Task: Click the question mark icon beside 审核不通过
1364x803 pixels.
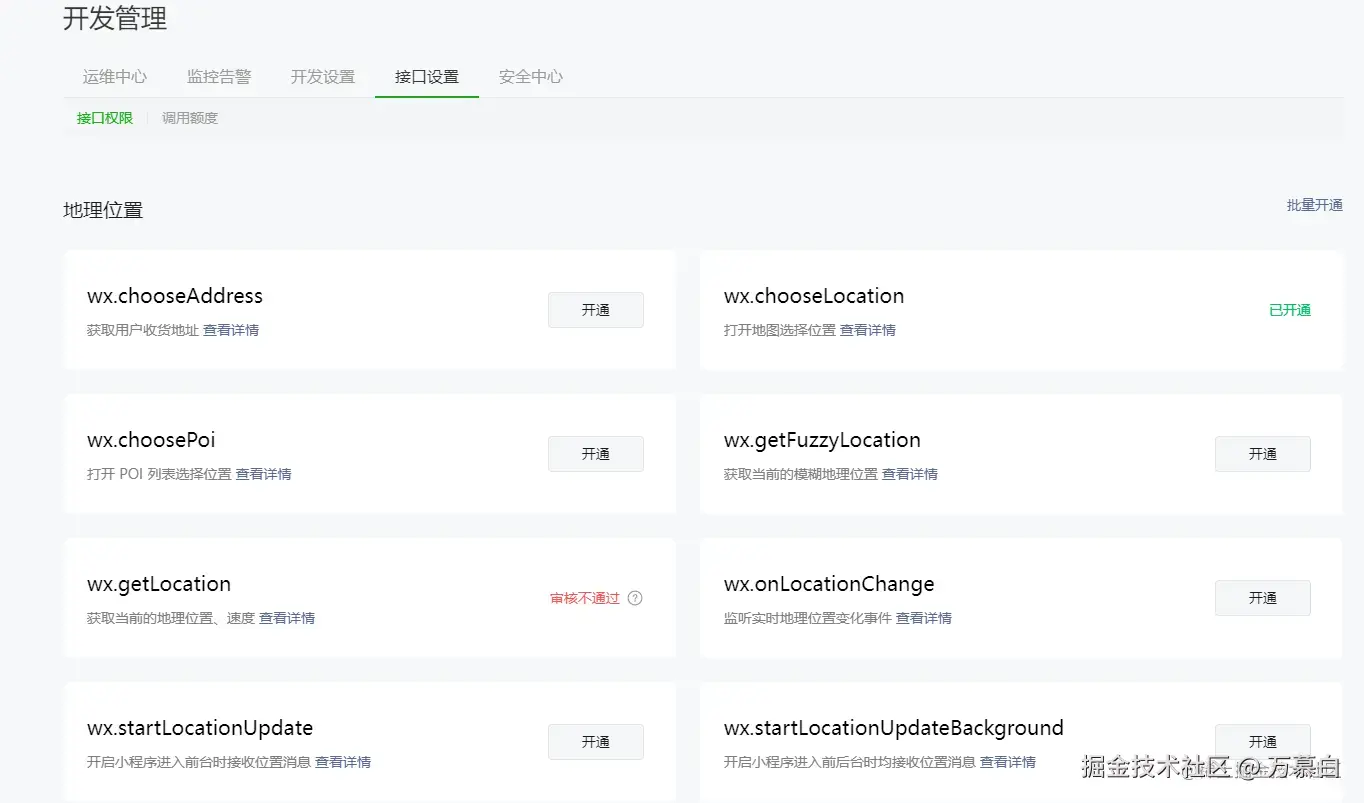Action: tap(635, 598)
